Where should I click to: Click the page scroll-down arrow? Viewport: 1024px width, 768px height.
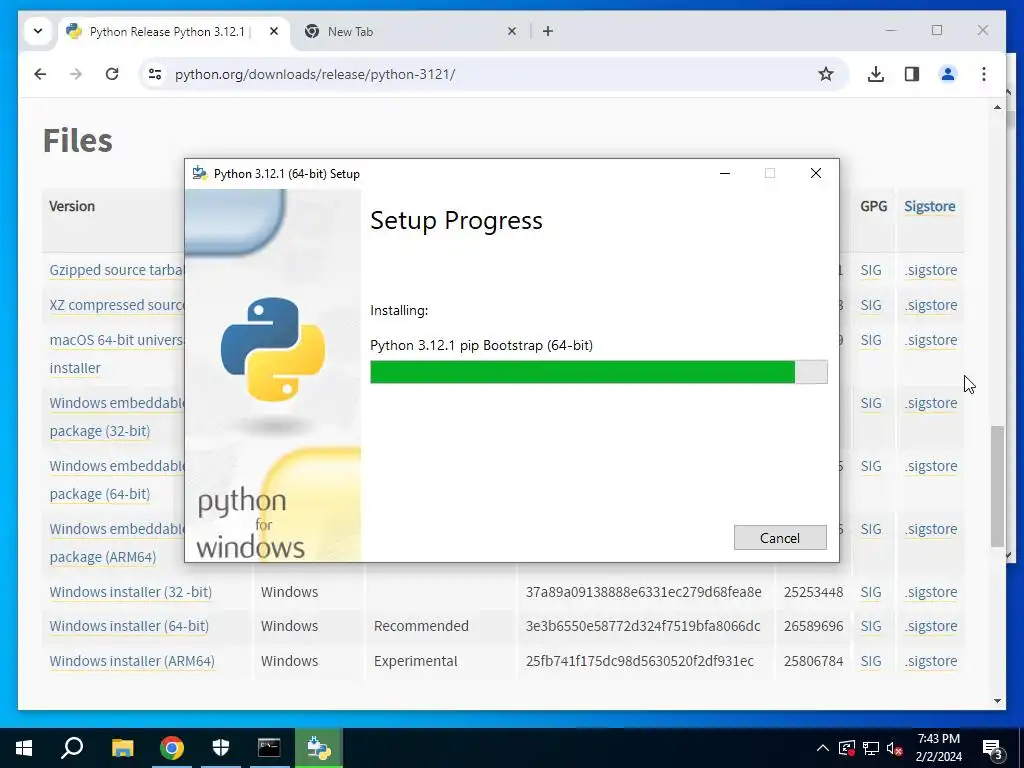pyautogui.click(x=997, y=701)
